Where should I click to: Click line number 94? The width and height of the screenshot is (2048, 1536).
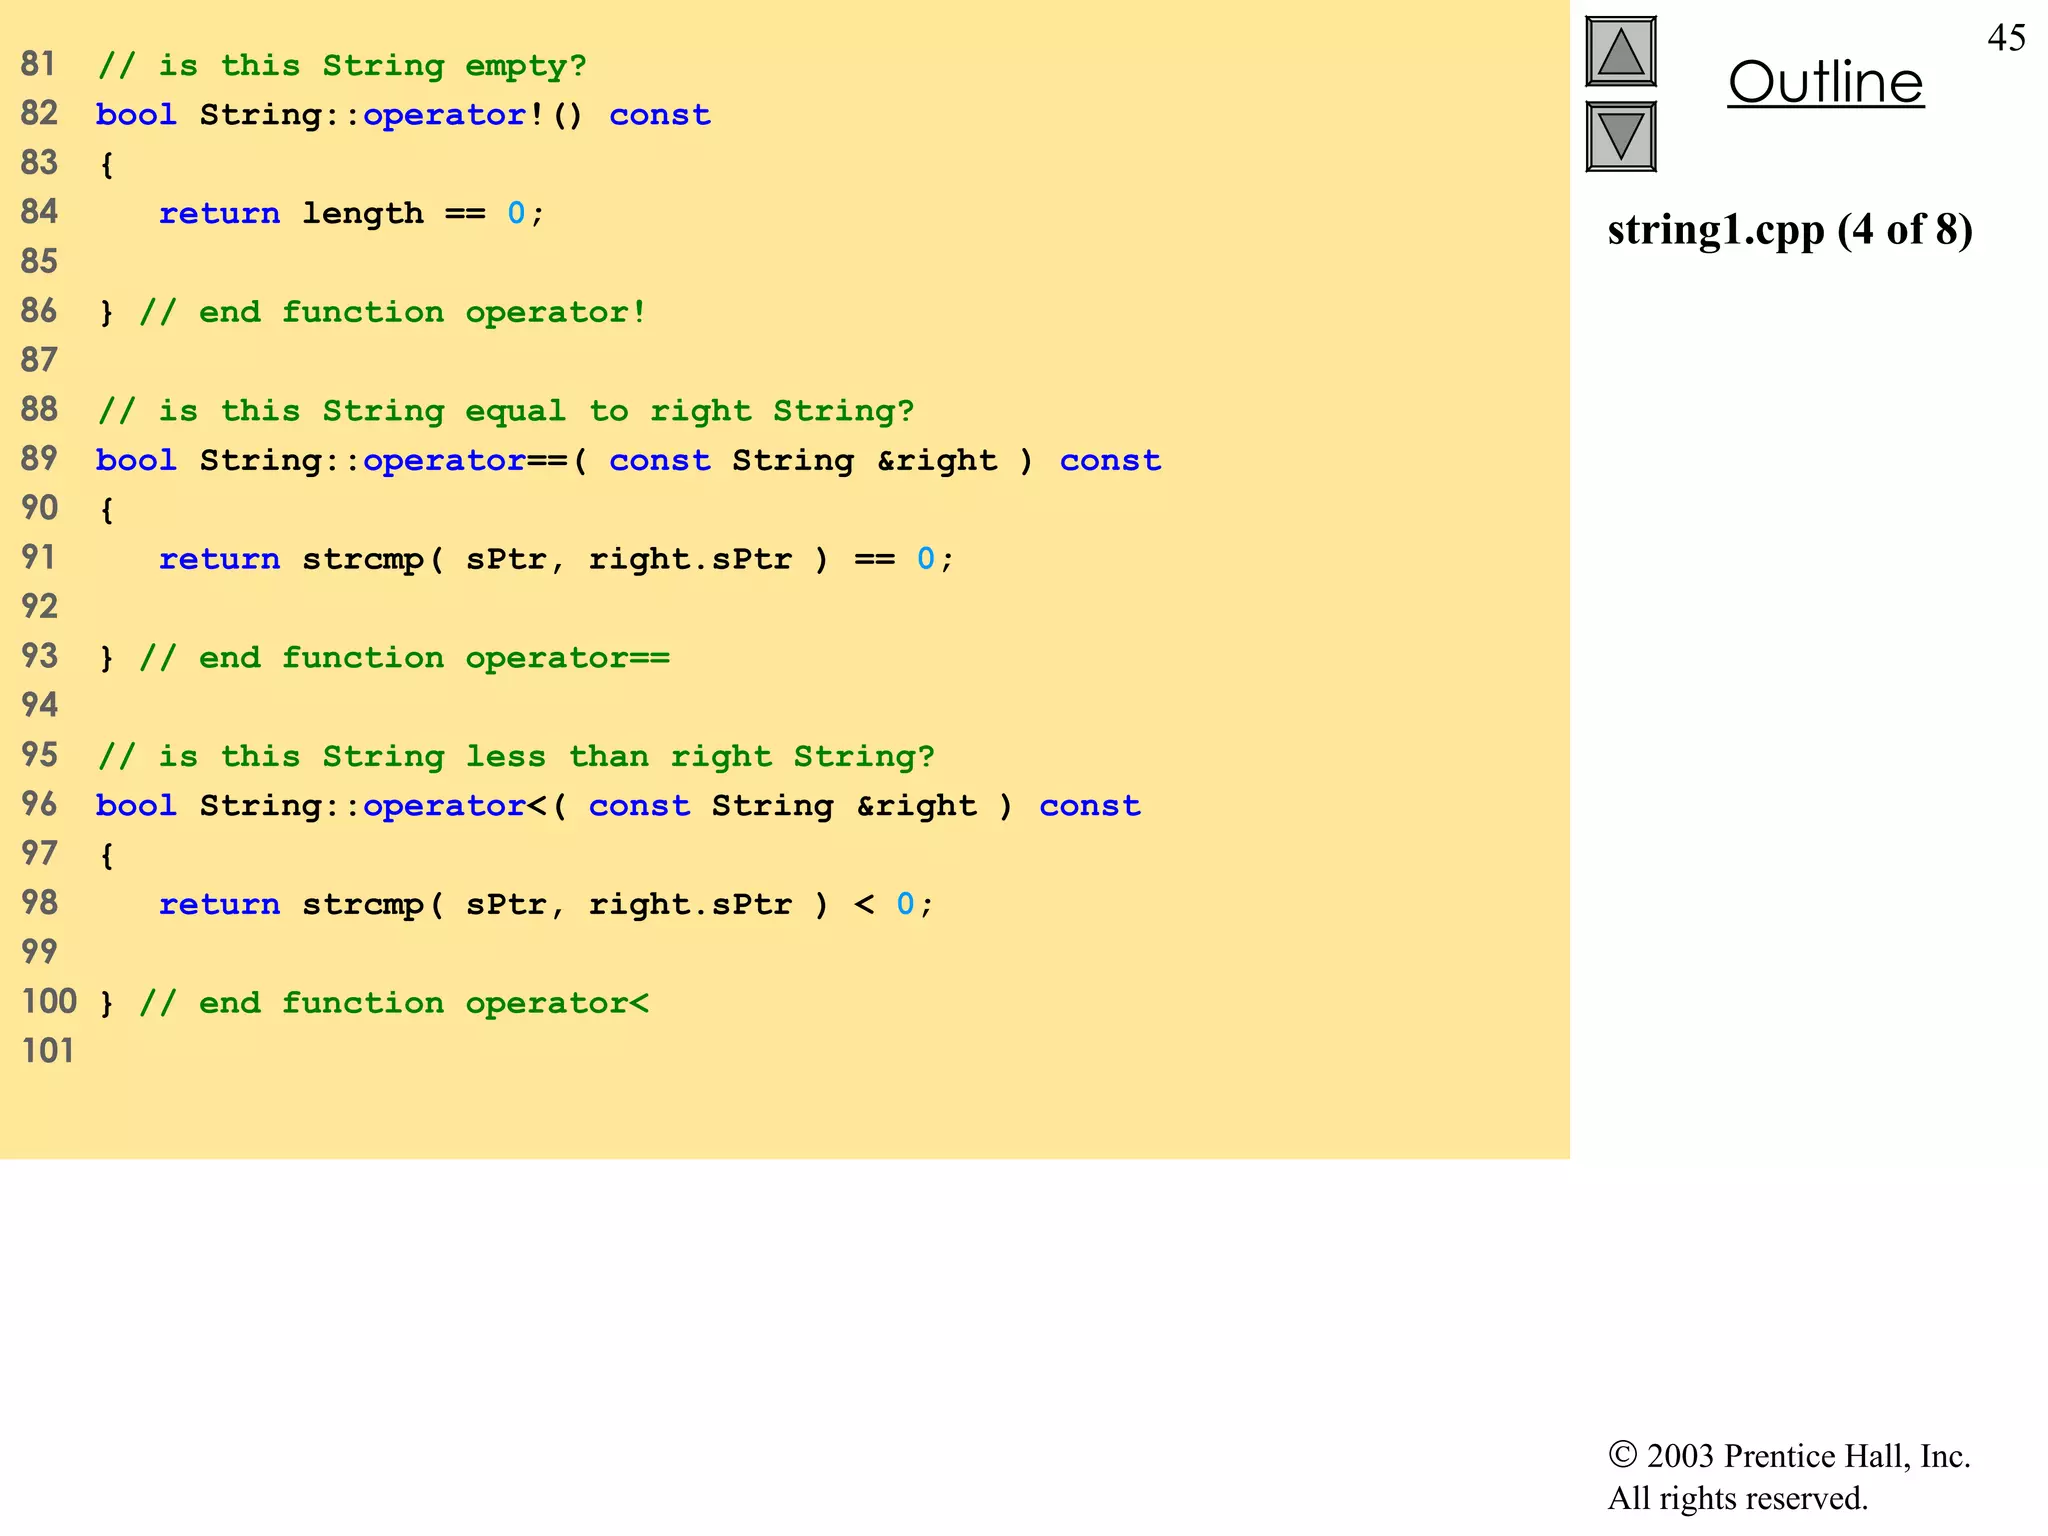39,705
